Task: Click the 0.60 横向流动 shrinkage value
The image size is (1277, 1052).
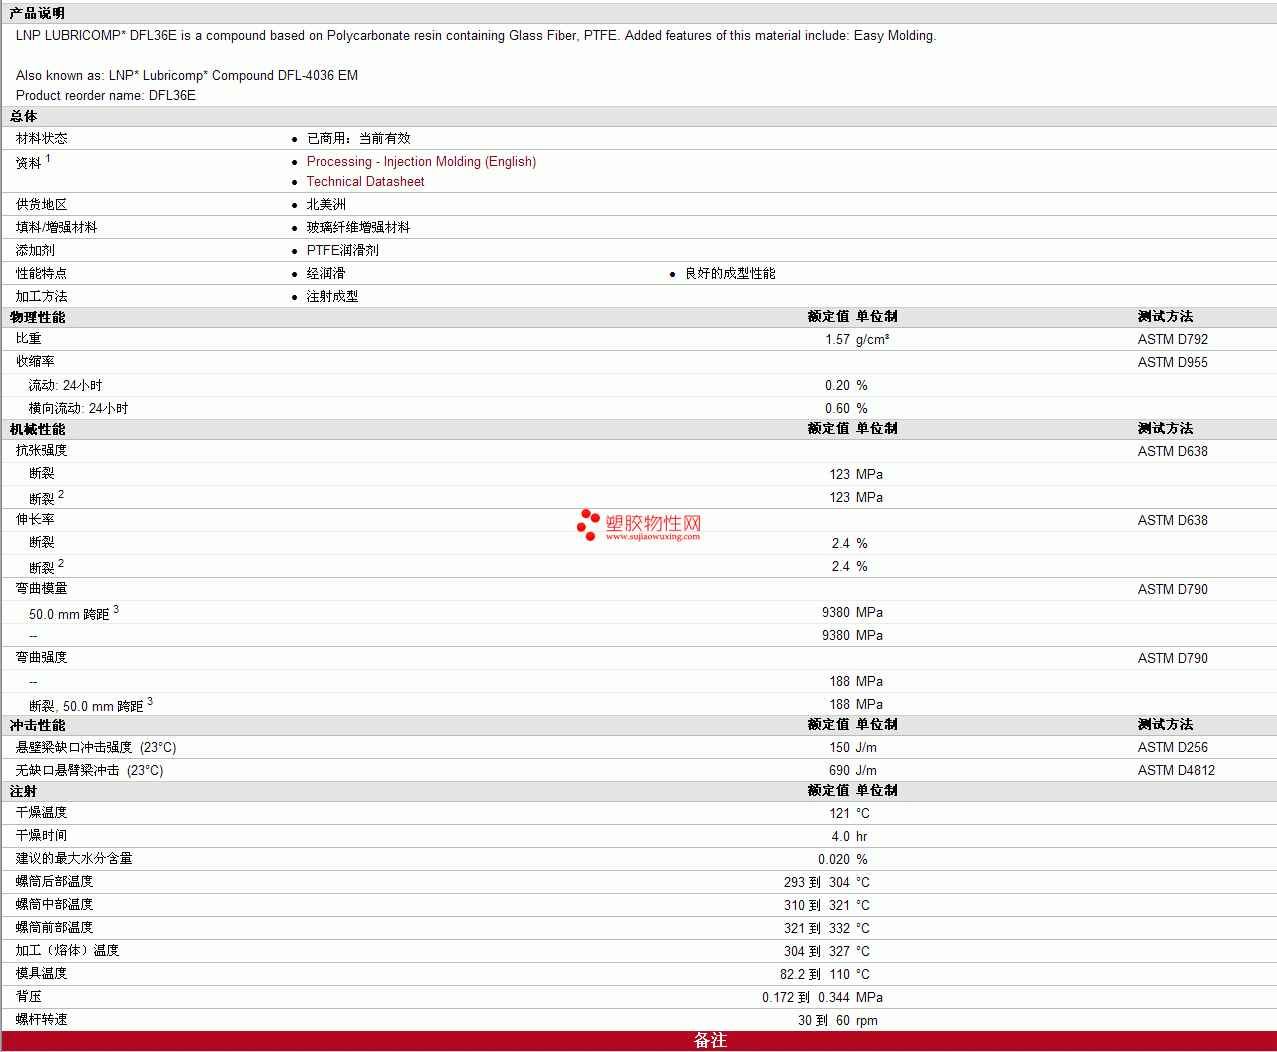Action: [x=837, y=409]
